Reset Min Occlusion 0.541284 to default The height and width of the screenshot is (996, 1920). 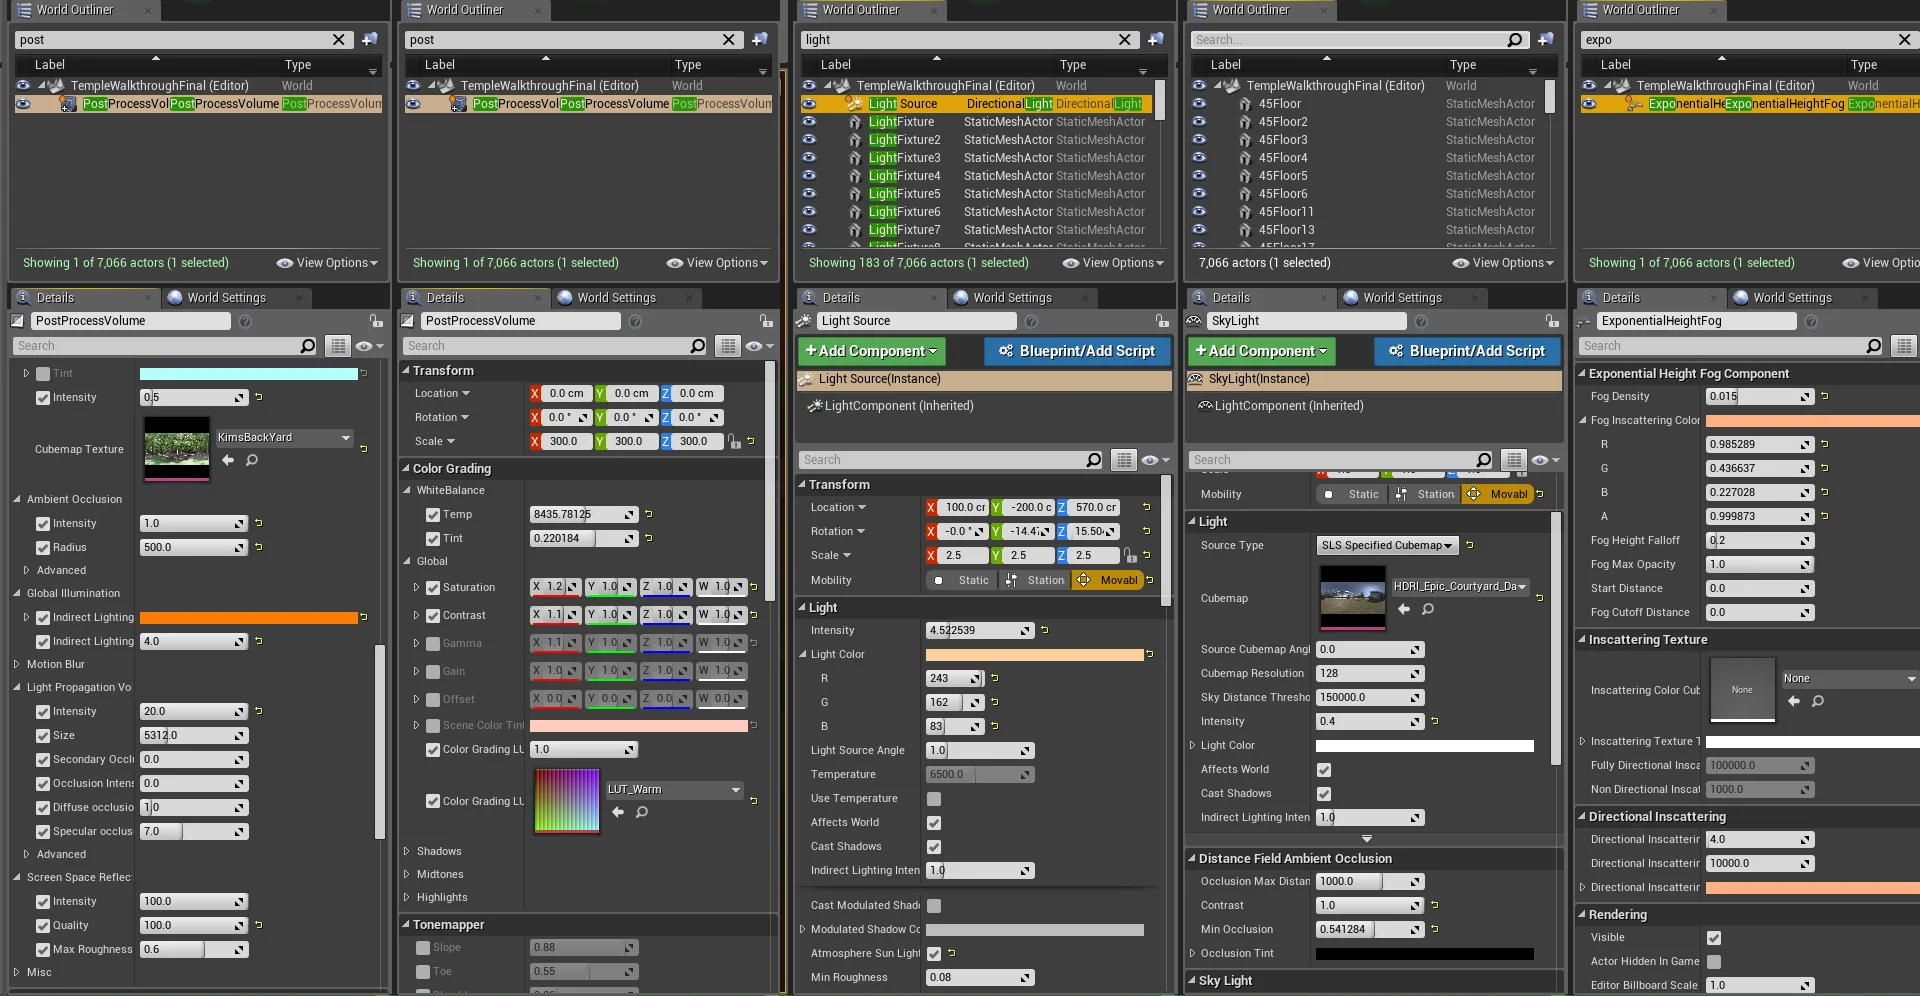1435,930
